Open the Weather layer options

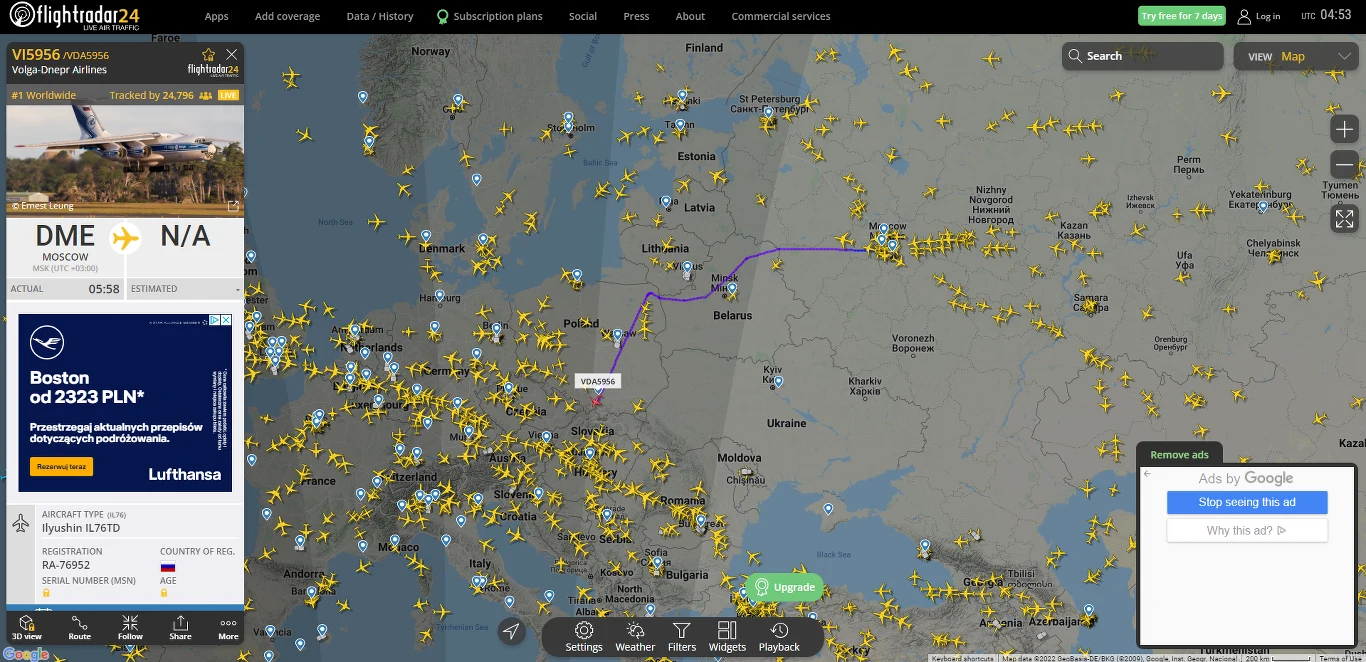pos(635,636)
